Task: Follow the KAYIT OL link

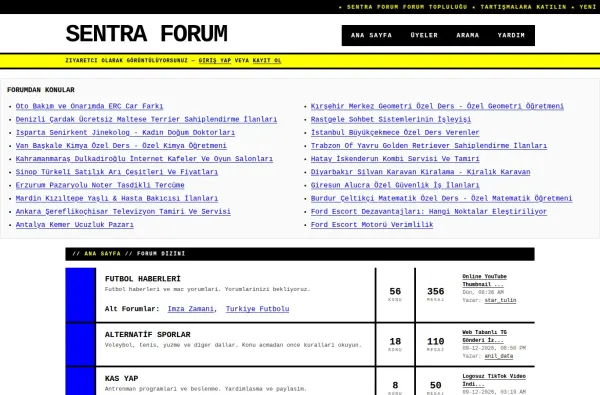Action: [x=267, y=60]
